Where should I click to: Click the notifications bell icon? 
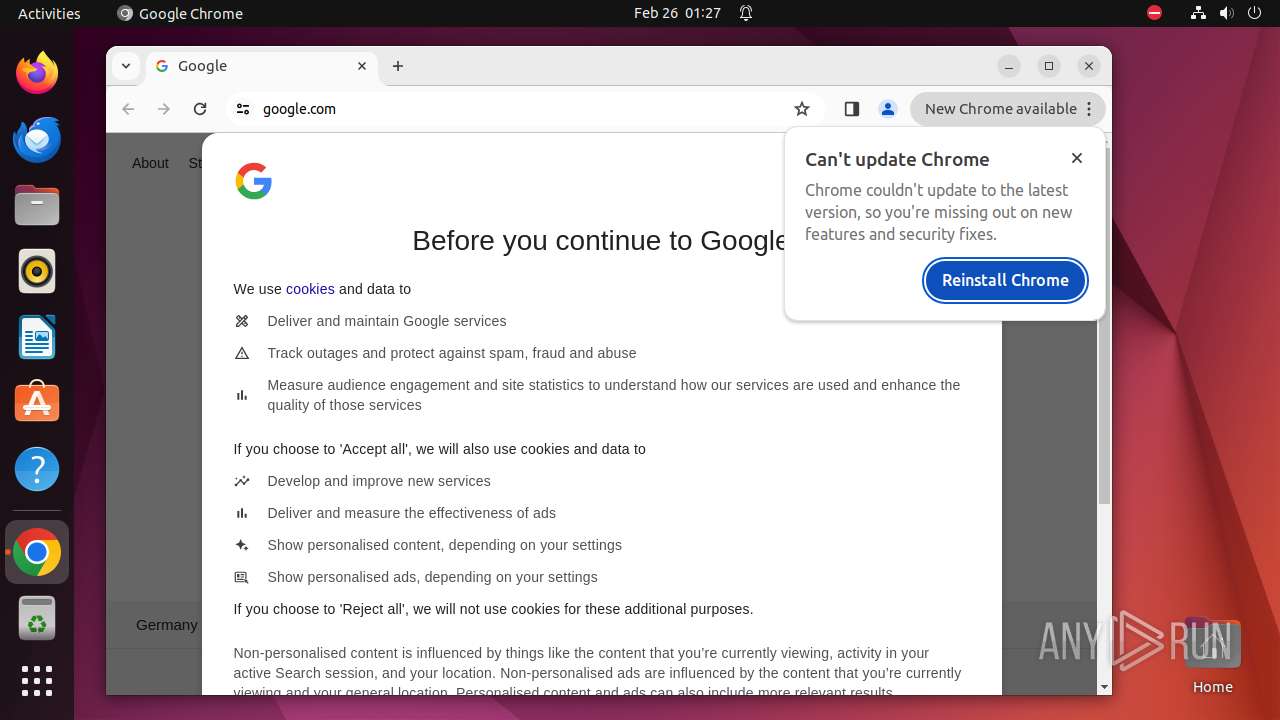coord(746,13)
